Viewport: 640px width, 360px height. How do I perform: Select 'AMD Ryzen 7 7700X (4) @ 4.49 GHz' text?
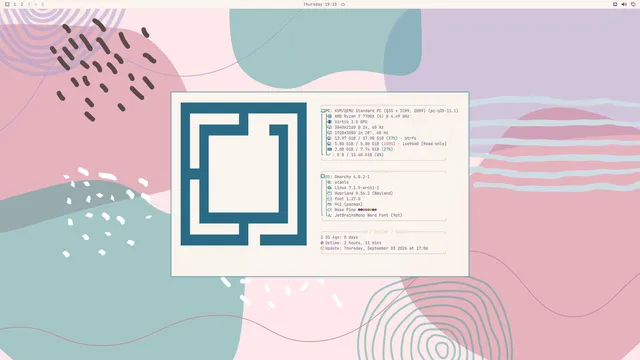[x=372, y=116]
